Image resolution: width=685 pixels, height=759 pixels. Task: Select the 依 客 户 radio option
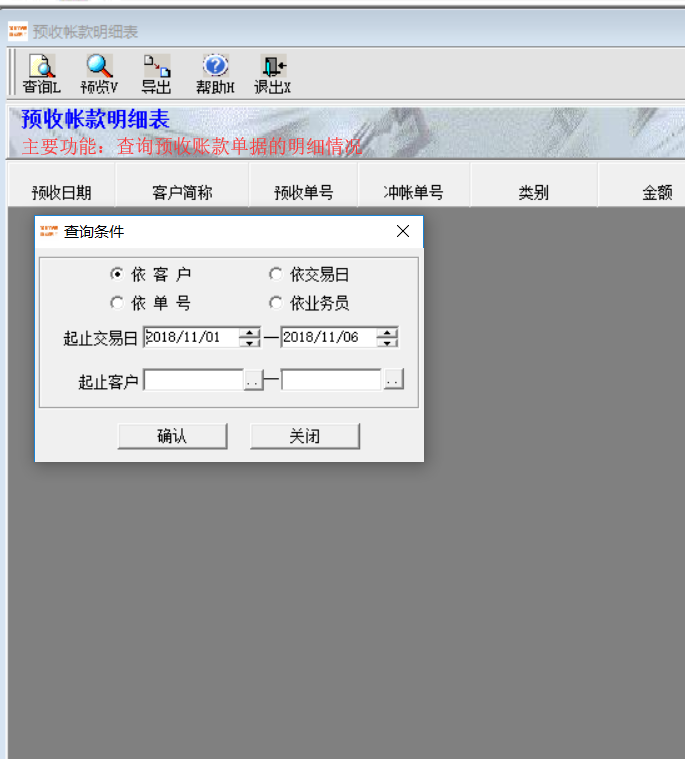coord(150,274)
